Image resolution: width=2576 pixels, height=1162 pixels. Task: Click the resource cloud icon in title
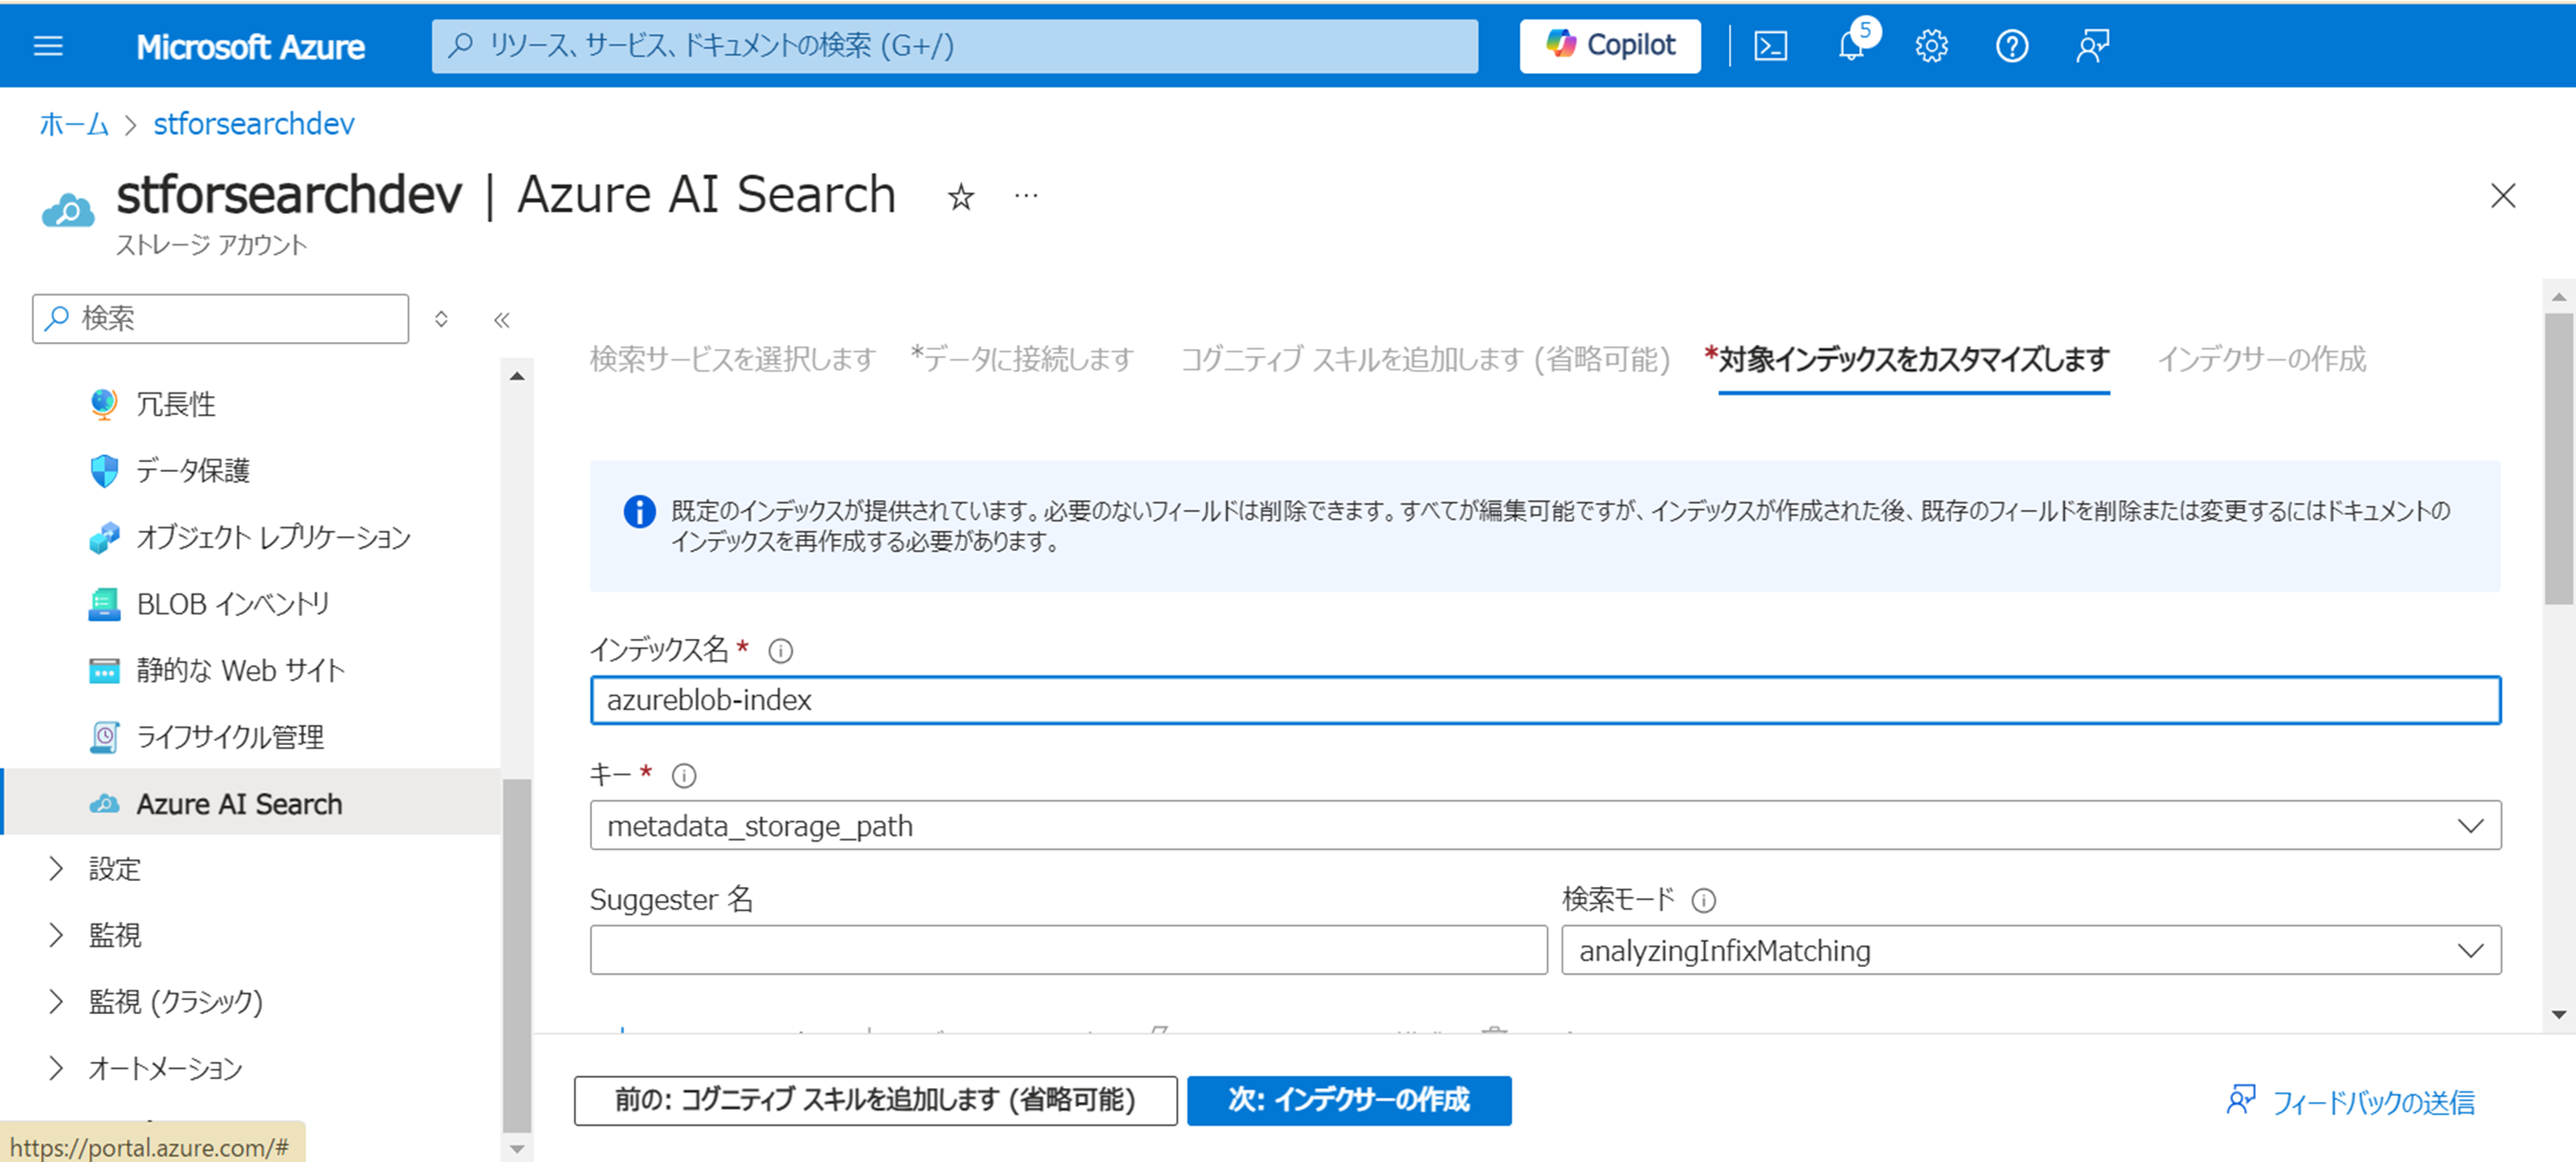point(68,211)
